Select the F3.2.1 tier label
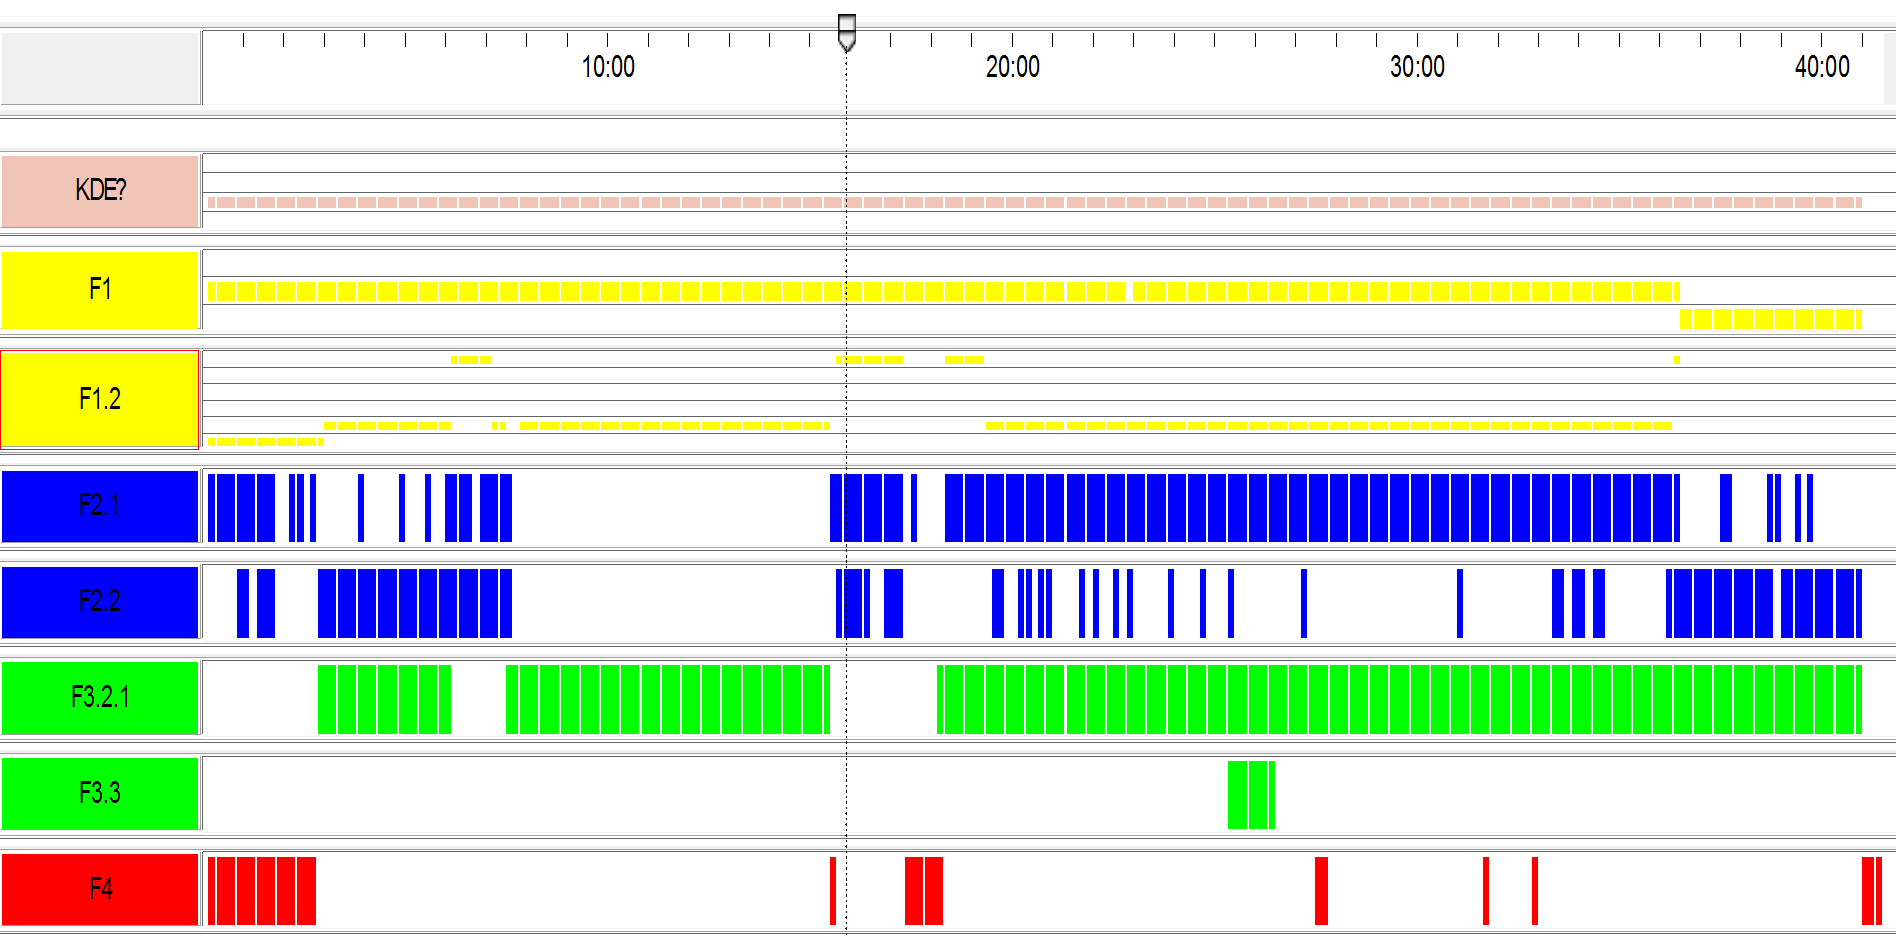This screenshot has width=1896, height=940. (x=100, y=697)
